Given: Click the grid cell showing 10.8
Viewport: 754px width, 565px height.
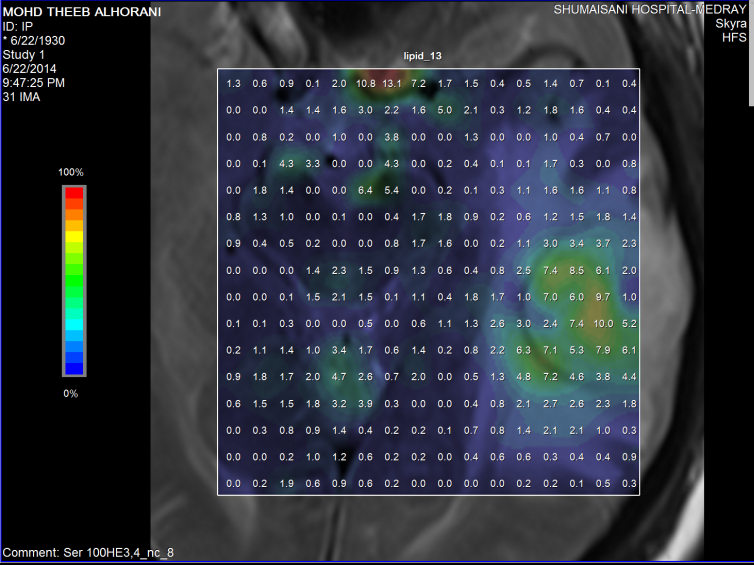Looking at the screenshot, I should pos(365,83).
